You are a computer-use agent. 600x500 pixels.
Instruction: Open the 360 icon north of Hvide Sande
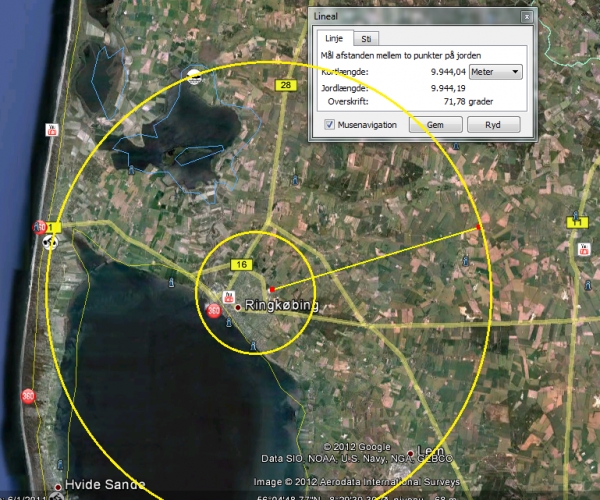[27, 397]
